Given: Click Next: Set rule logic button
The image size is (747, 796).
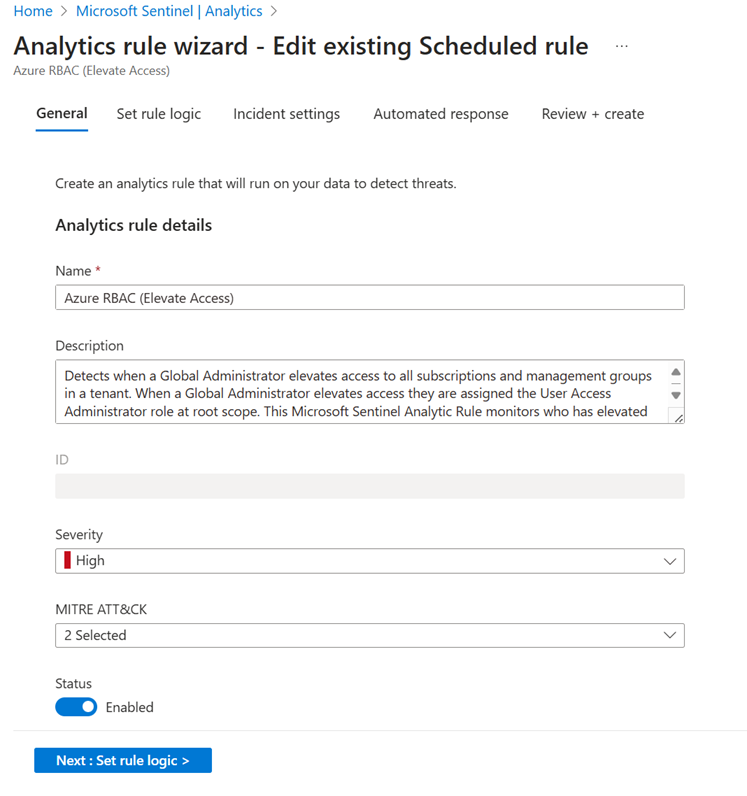Looking at the screenshot, I should (x=123, y=761).
